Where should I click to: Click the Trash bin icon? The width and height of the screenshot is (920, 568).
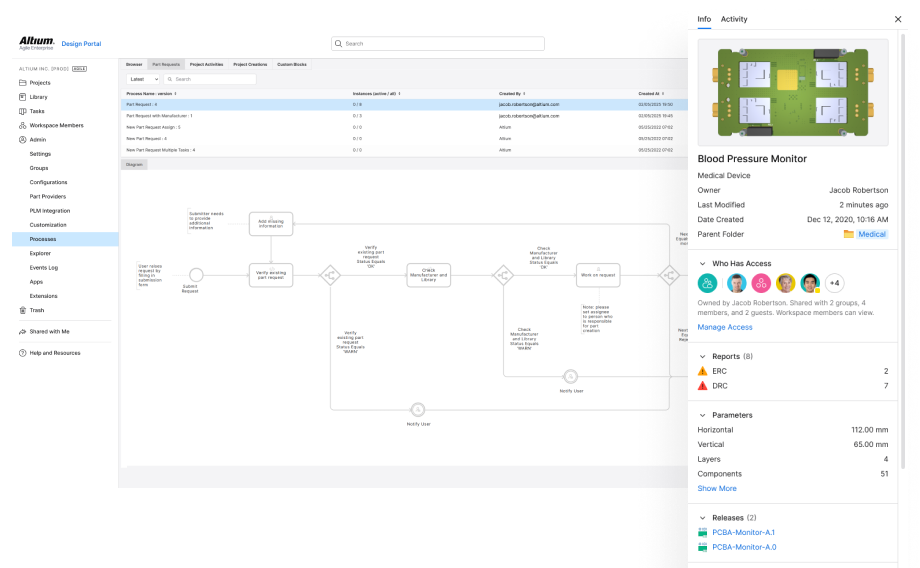(23, 310)
